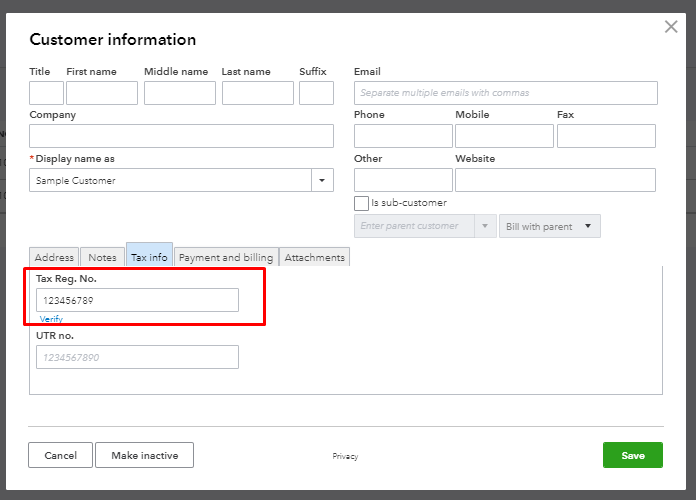Go to the Attachments tab
The width and height of the screenshot is (696, 500).
point(314,257)
